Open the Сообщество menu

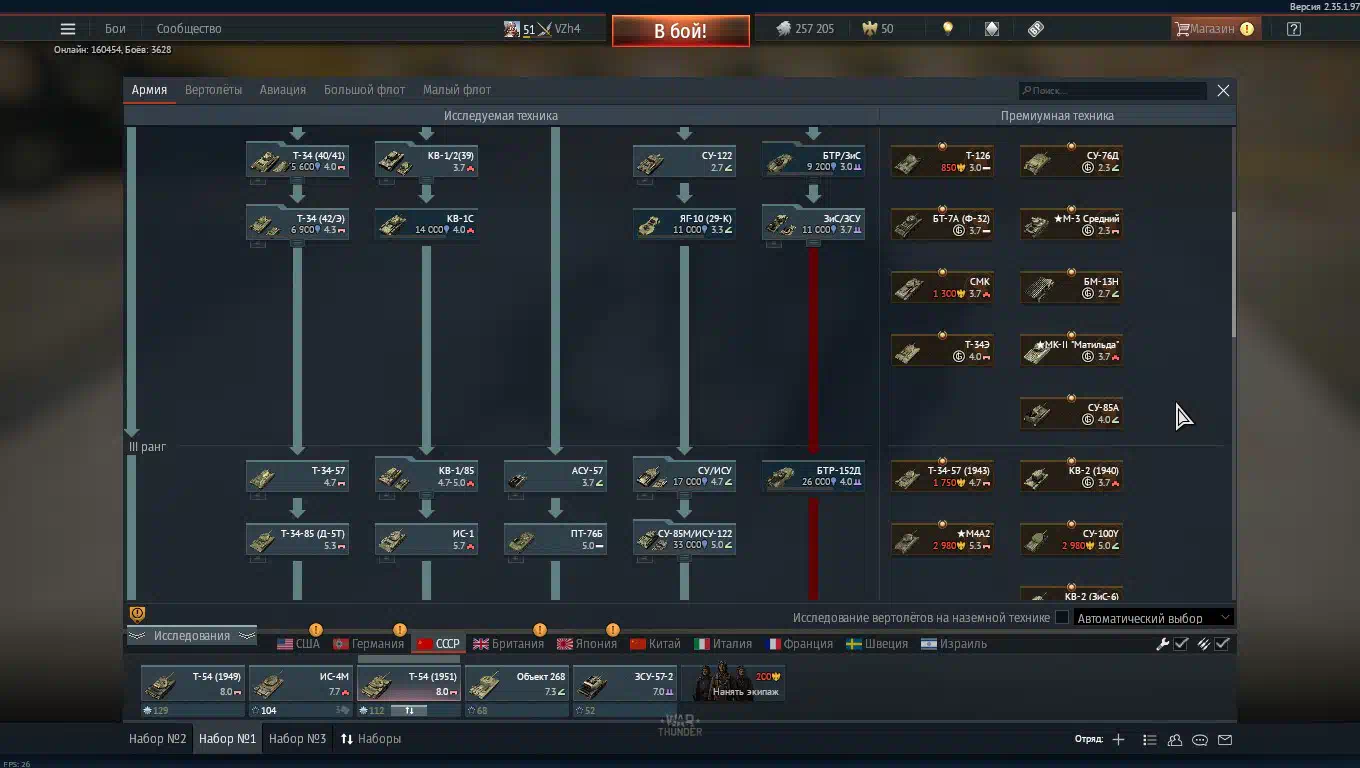click(x=189, y=29)
